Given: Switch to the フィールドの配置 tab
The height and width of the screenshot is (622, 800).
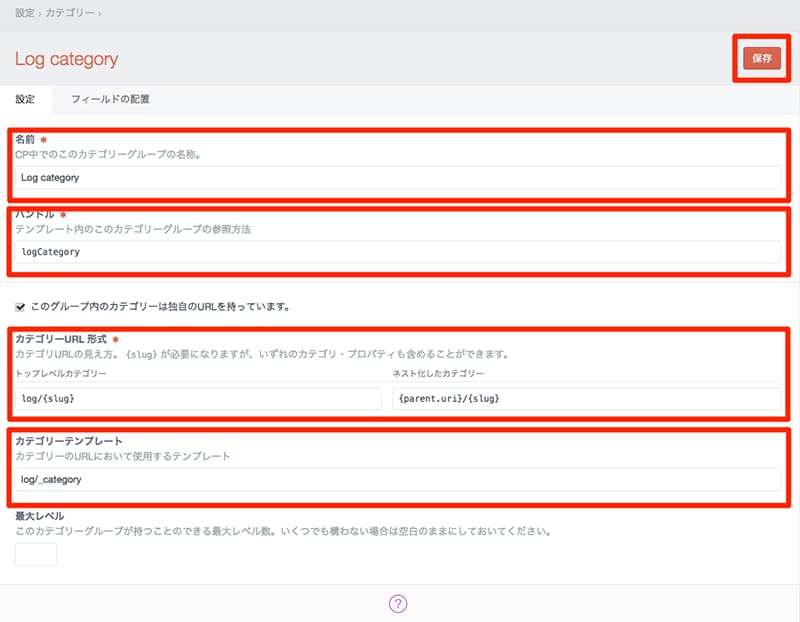Looking at the screenshot, I should click(110, 99).
